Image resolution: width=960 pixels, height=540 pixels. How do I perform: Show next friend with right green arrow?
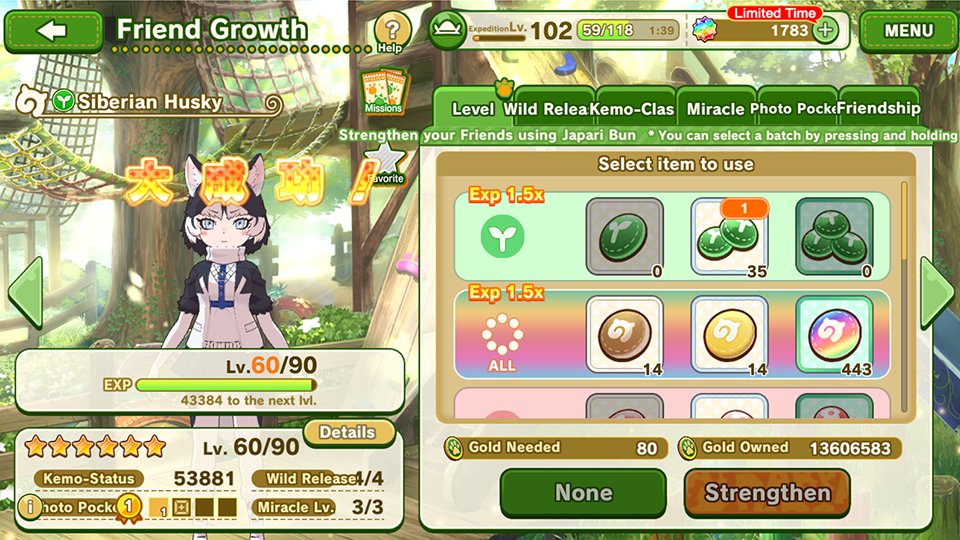tap(937, 292)
